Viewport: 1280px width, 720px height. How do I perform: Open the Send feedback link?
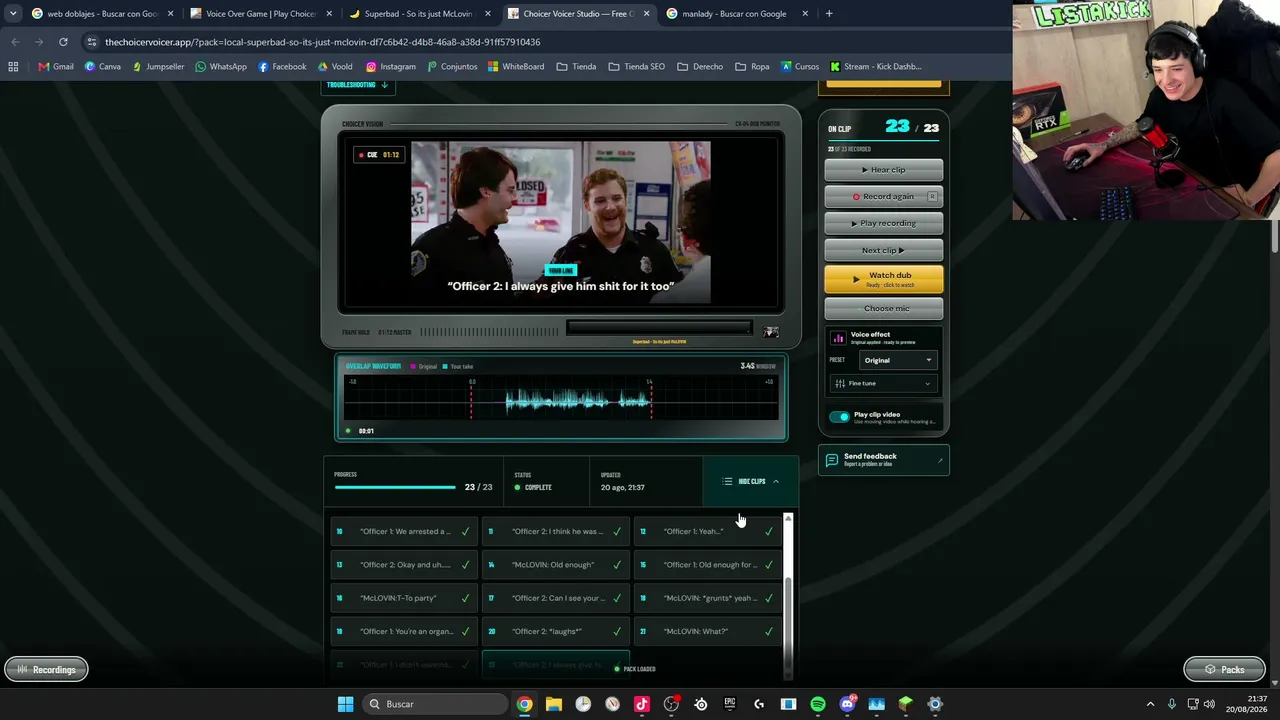[x=884, y=460]
